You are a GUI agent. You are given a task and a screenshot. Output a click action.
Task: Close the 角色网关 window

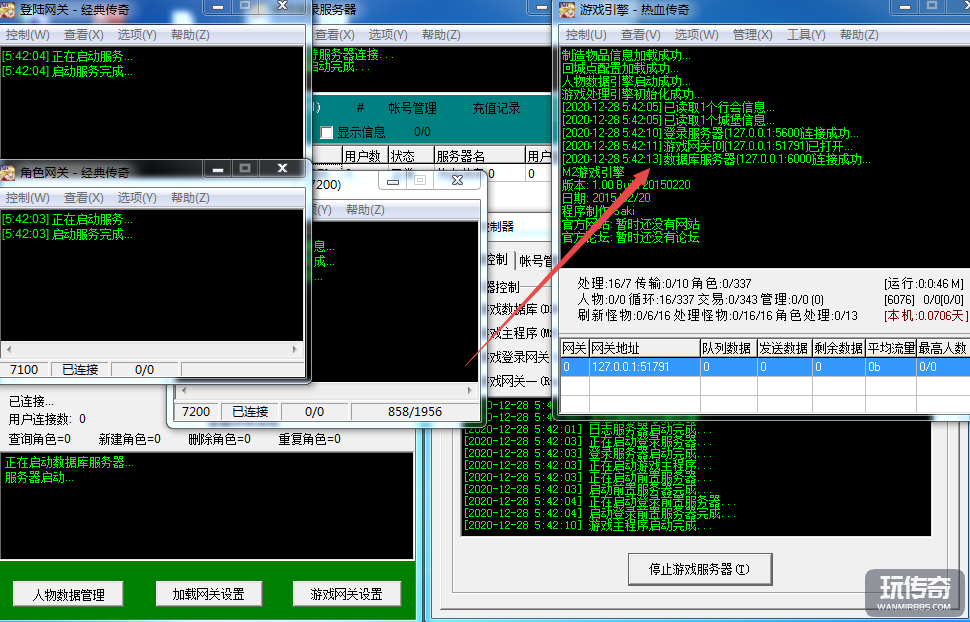click(x=283, y=168)
